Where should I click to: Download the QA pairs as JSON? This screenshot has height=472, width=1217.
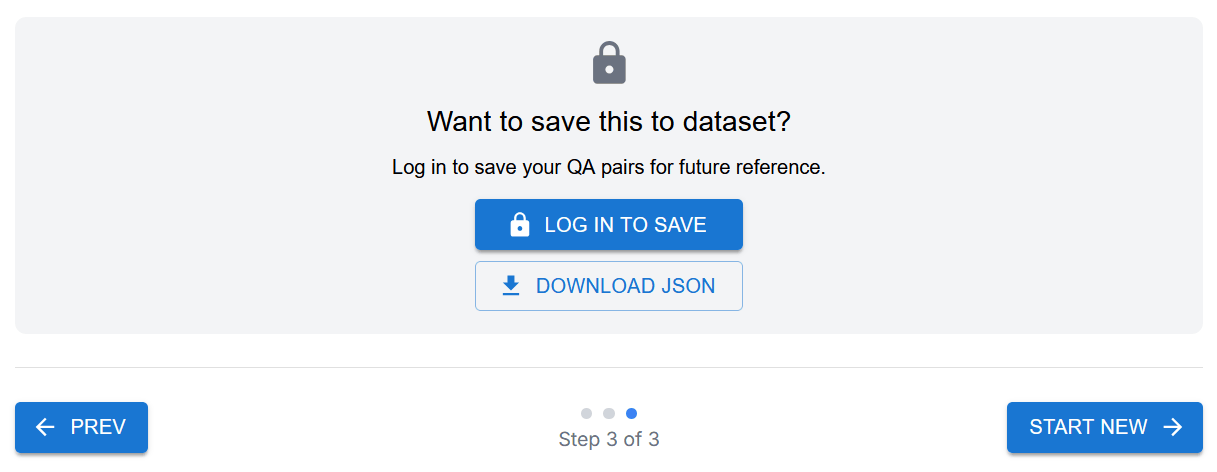point(608,286)
